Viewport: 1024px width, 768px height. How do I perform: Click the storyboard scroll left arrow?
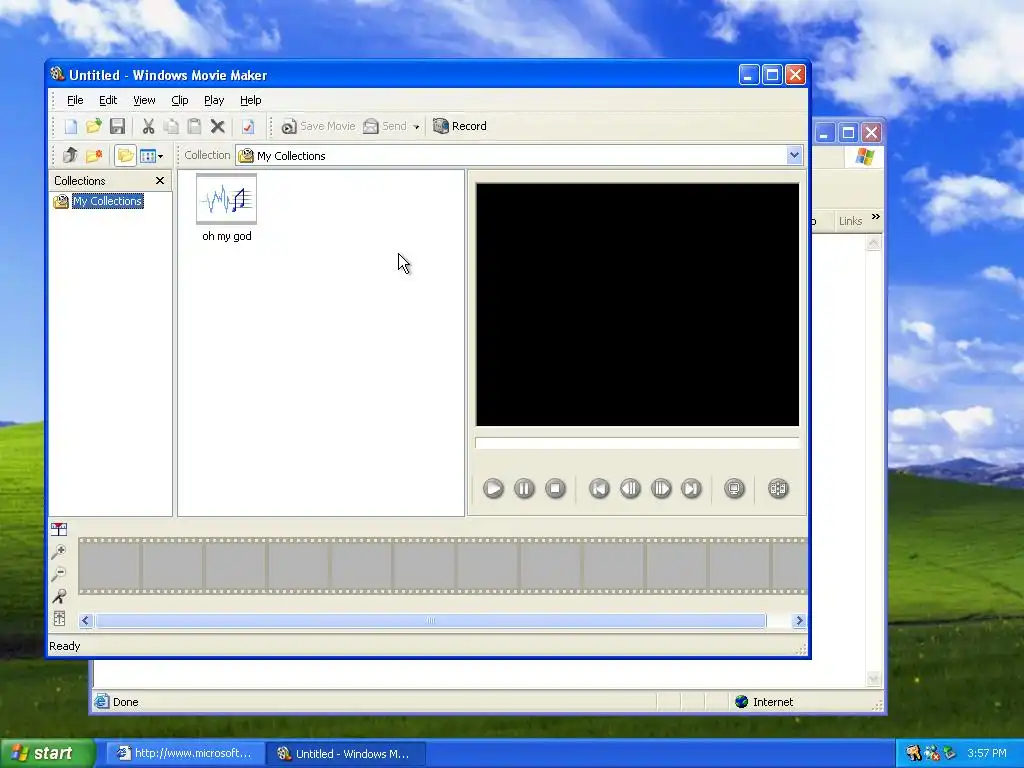[x=86, y=620]
